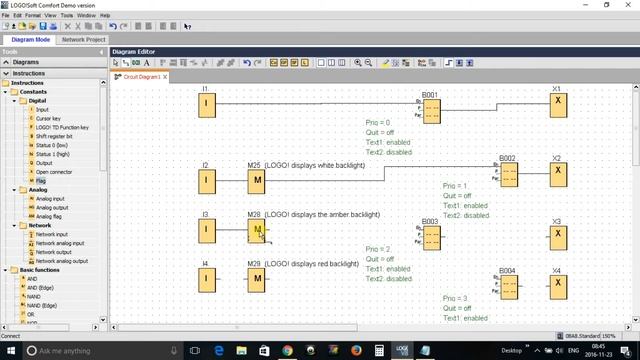Click the fourth yellow block icon labeled L
Viewport: 640px width, 360px height.
tap(305, 63)
